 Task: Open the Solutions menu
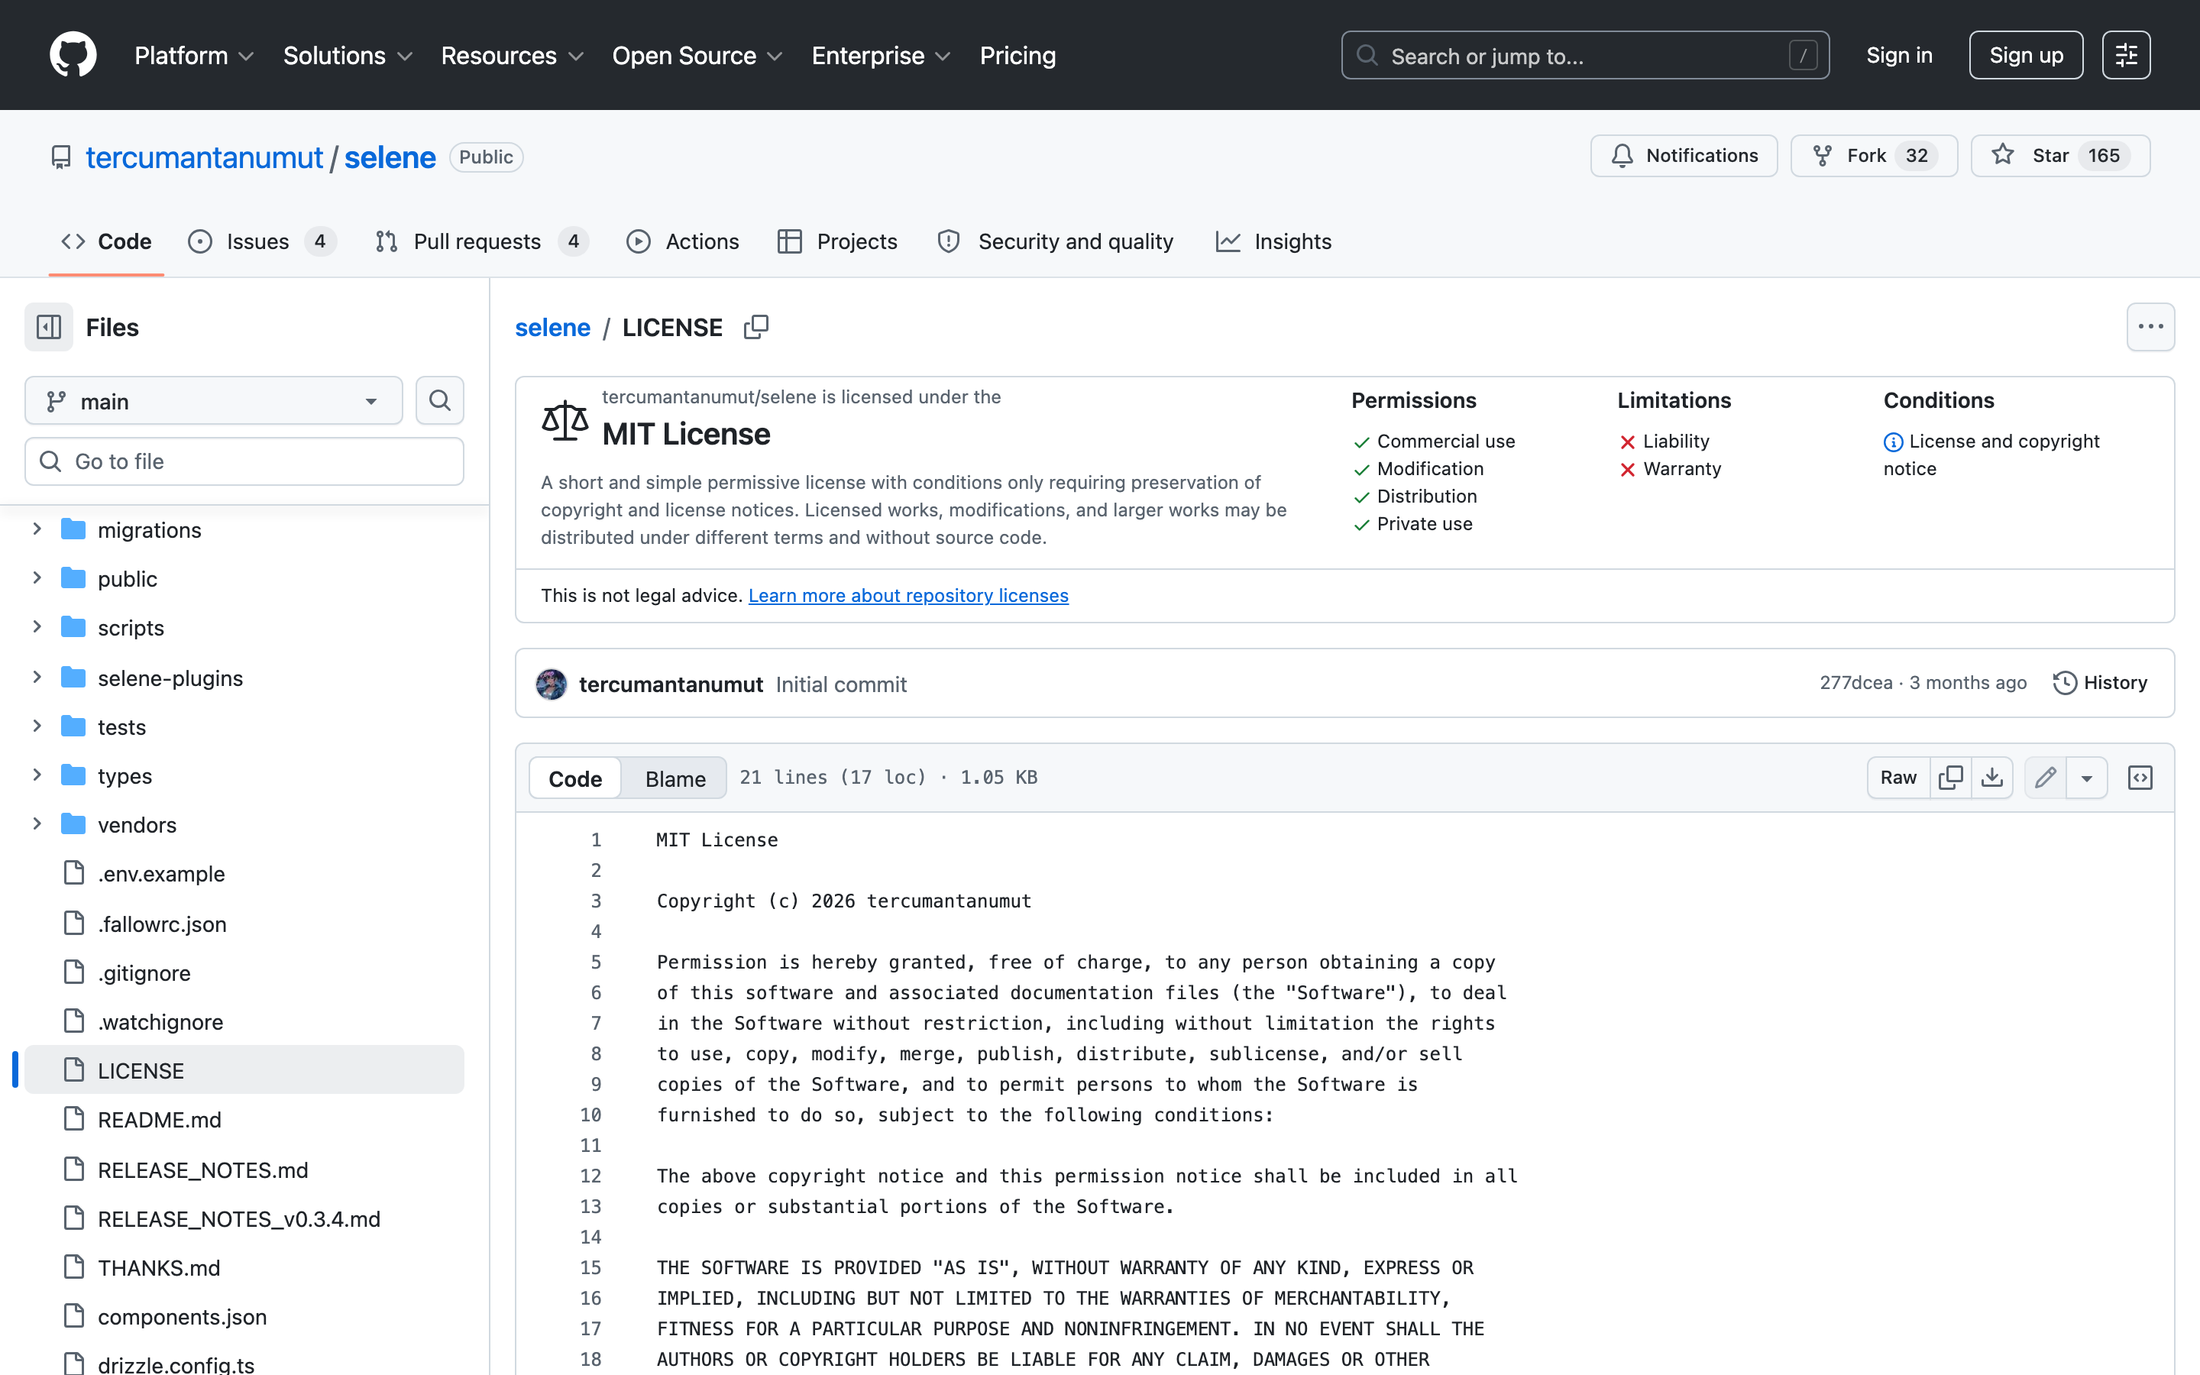coord(347,56)
